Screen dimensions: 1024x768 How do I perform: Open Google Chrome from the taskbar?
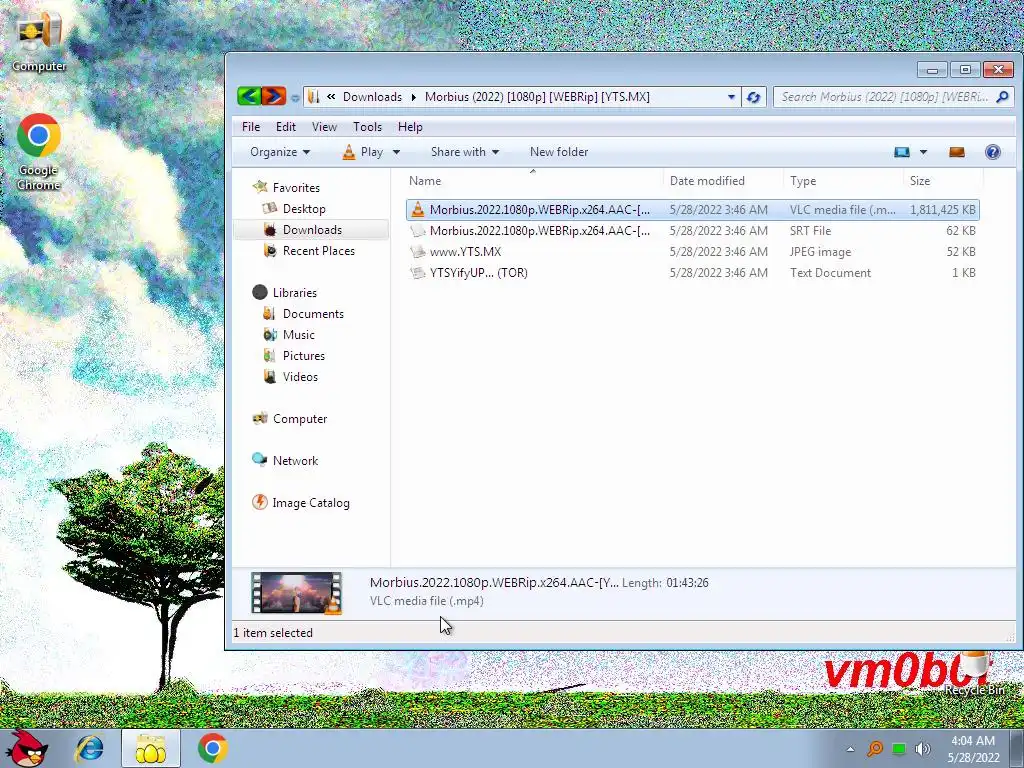[212, 748]
